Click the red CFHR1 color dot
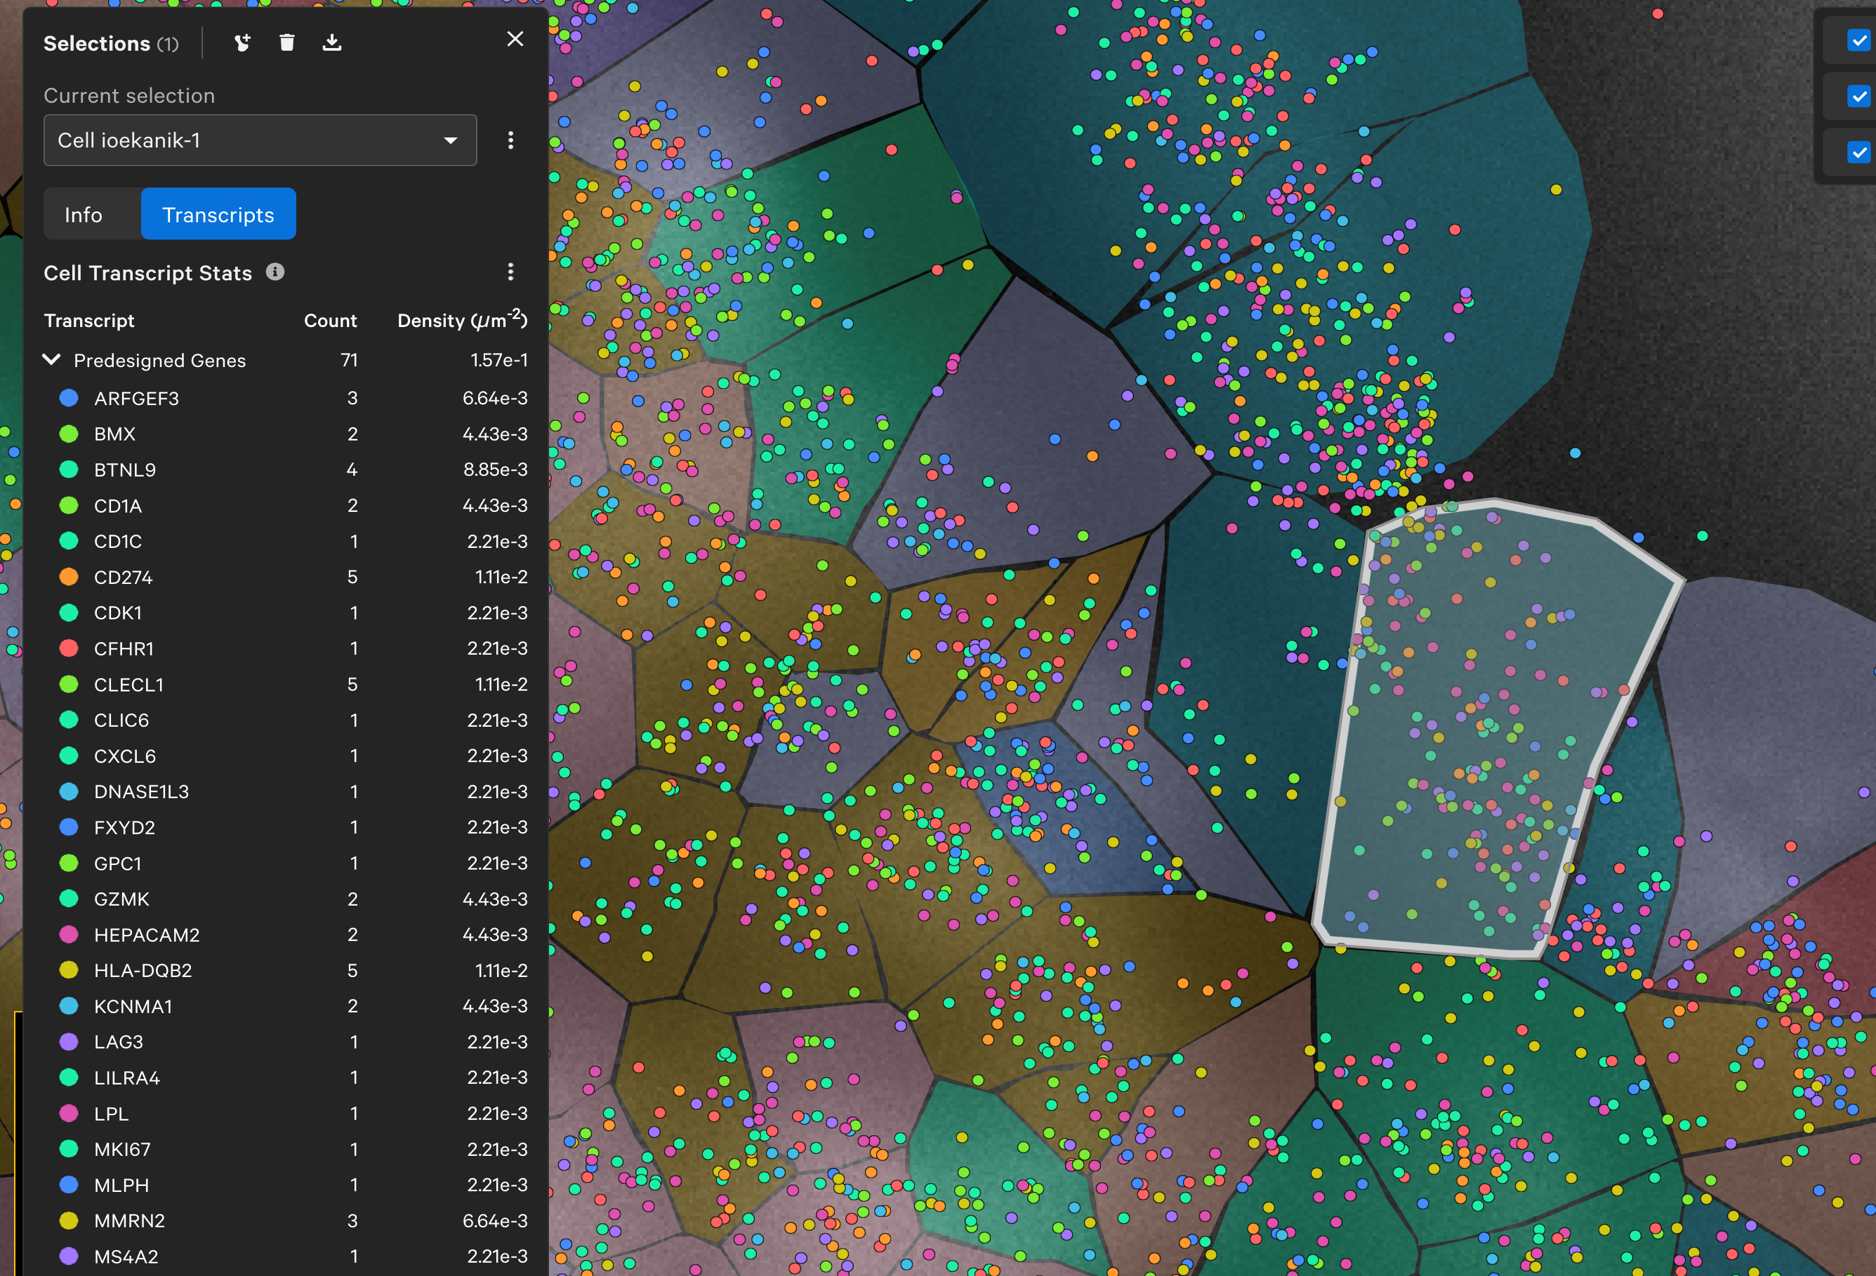Viewport: 1876px width, 1276px height. tap(69, 649)
